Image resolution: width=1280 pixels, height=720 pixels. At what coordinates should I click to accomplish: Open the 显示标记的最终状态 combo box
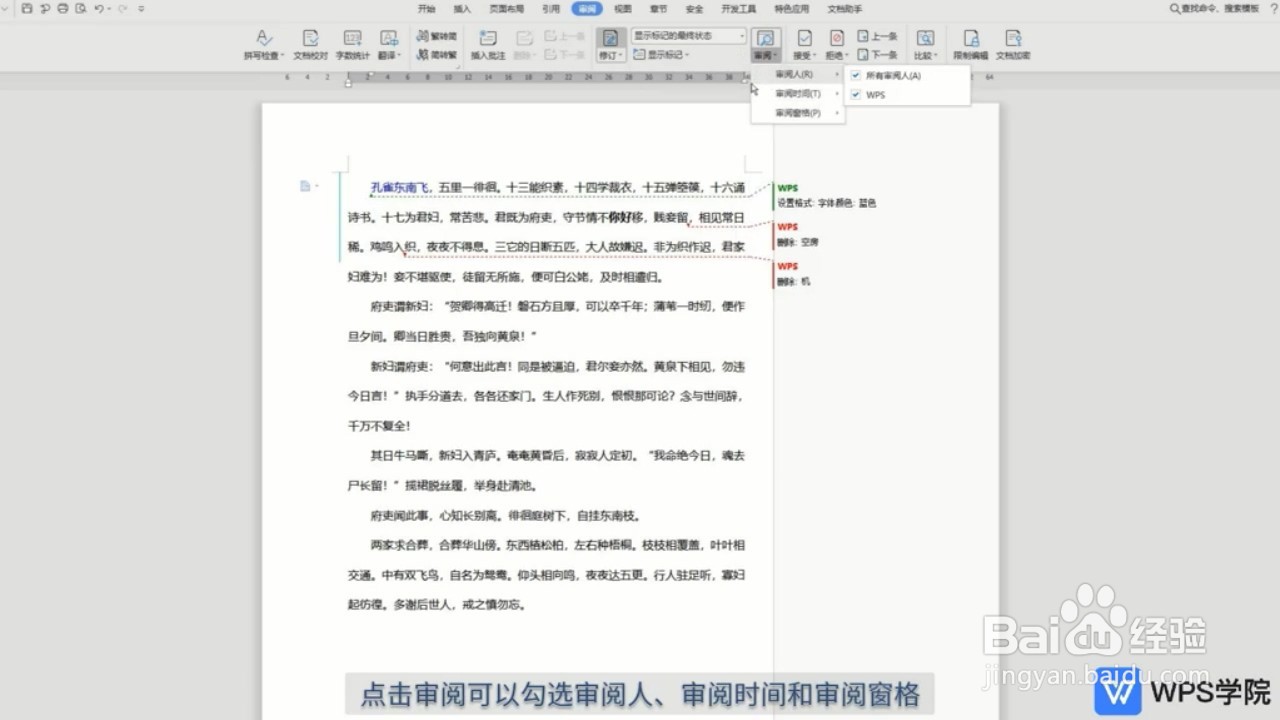689,36
